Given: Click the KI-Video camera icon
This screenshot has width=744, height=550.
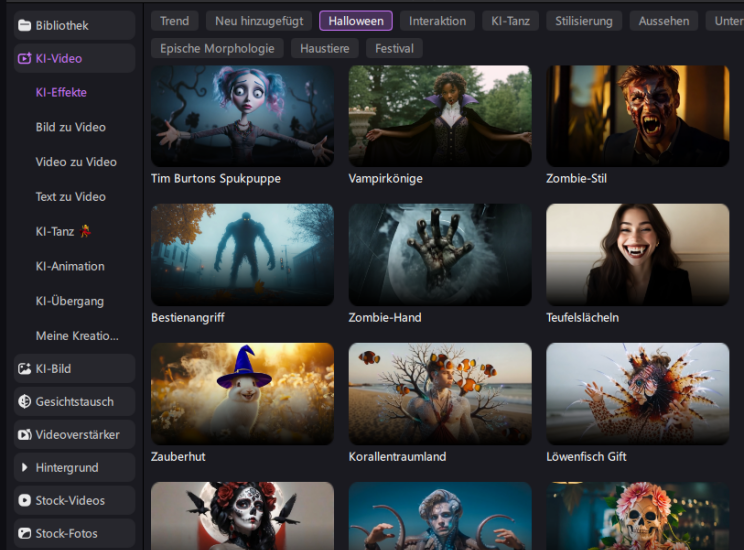Looking at the screenshot, I should (25, 59).
